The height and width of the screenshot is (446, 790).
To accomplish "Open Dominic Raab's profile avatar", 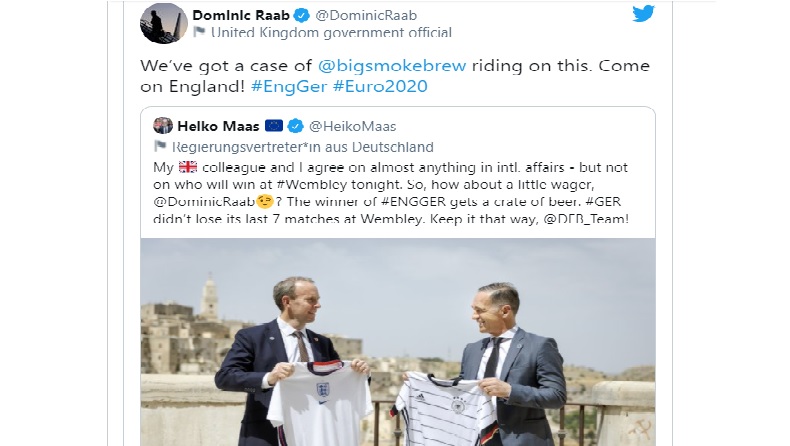I will 161,22.
